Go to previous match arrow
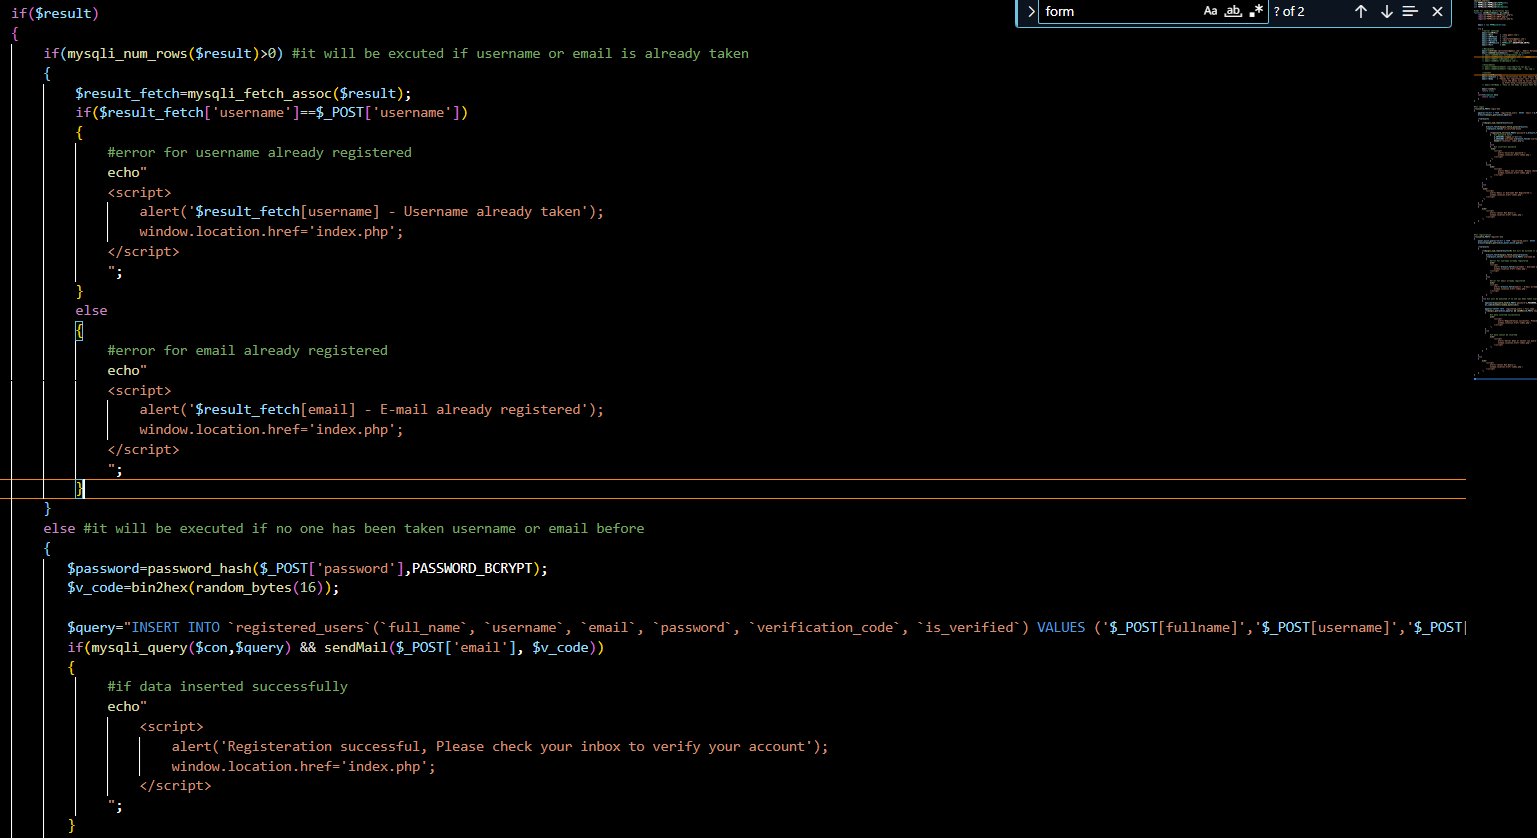The height and width of the screenshot is (838, 1537). tap(1361, 12)
